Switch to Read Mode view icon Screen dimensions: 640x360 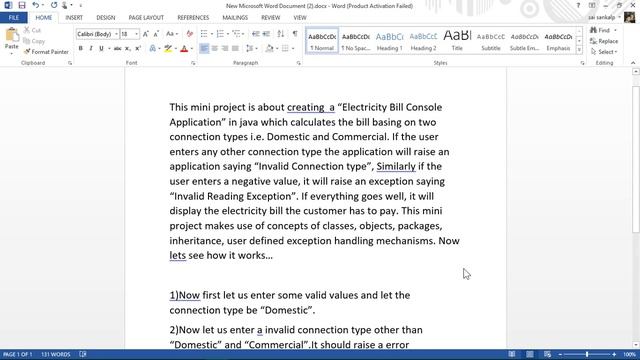512,354
